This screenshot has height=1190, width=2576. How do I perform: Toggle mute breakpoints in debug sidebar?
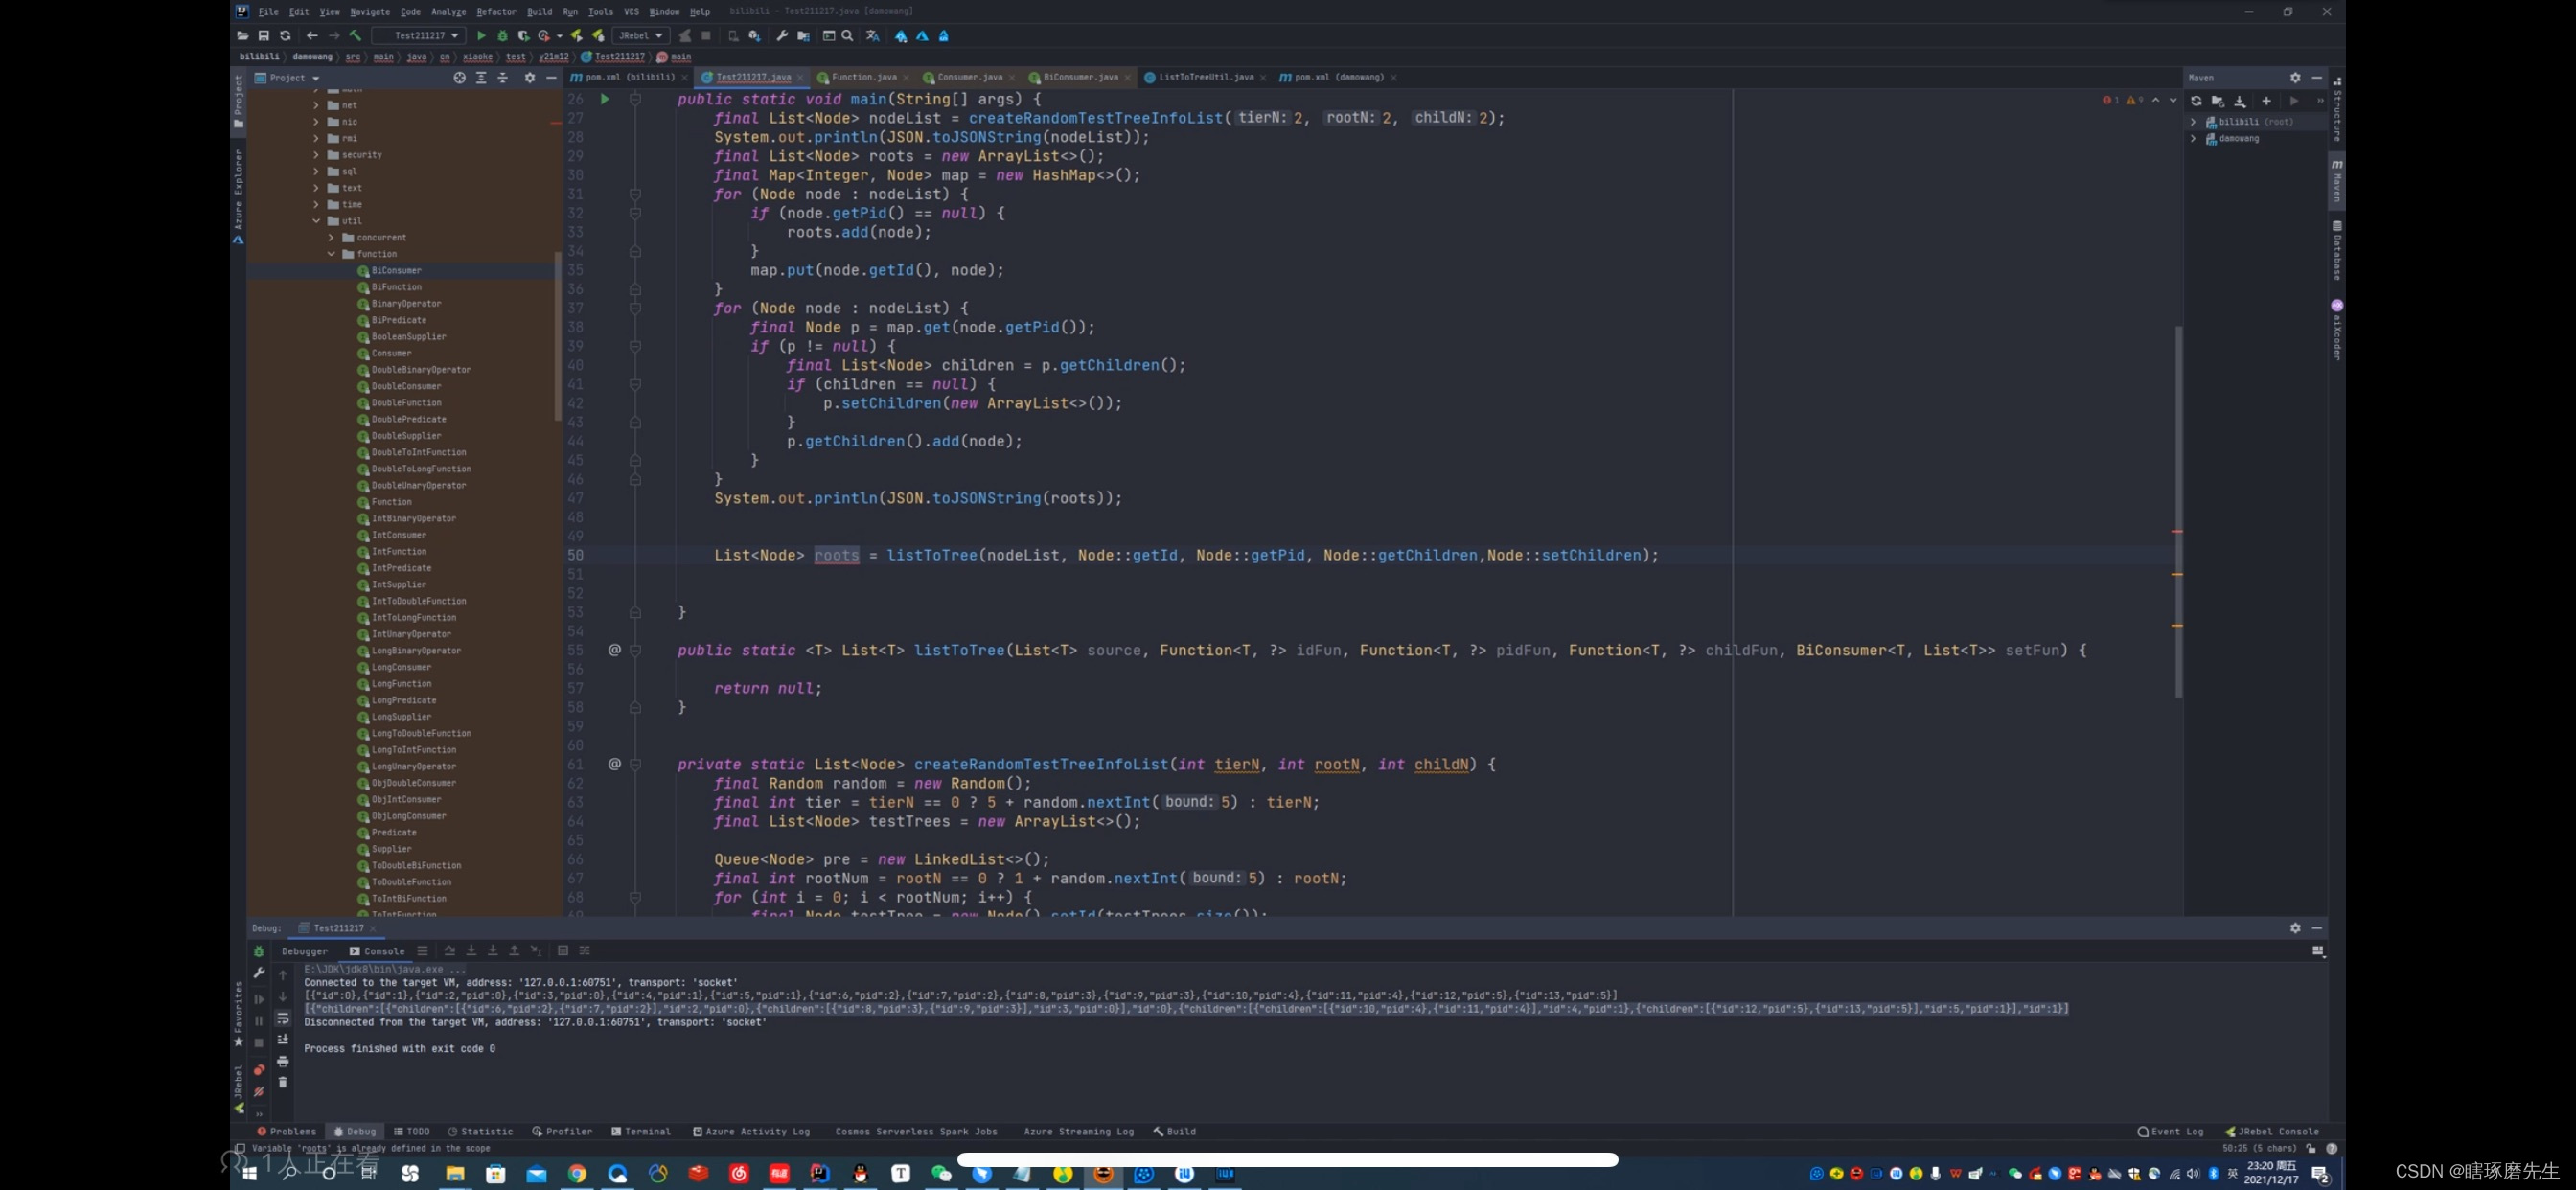point(259,1091)
